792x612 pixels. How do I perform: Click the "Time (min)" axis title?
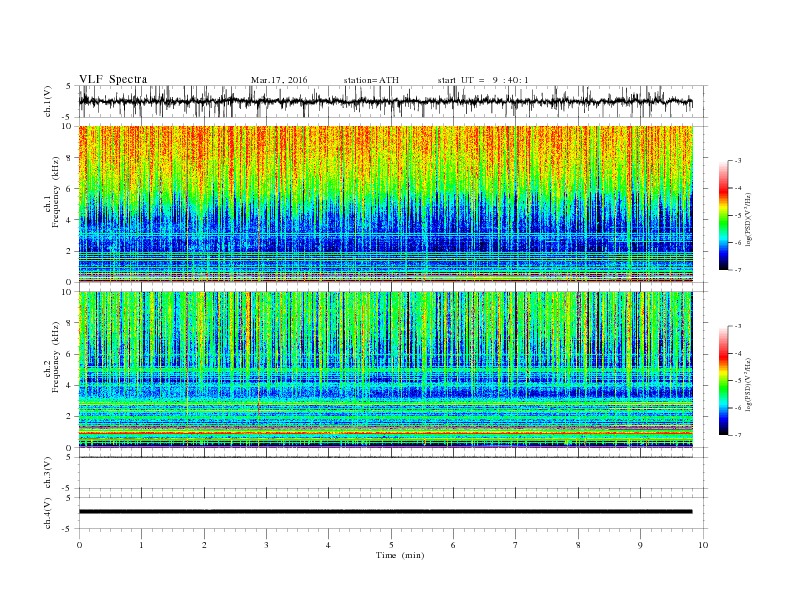coord(400,555)
